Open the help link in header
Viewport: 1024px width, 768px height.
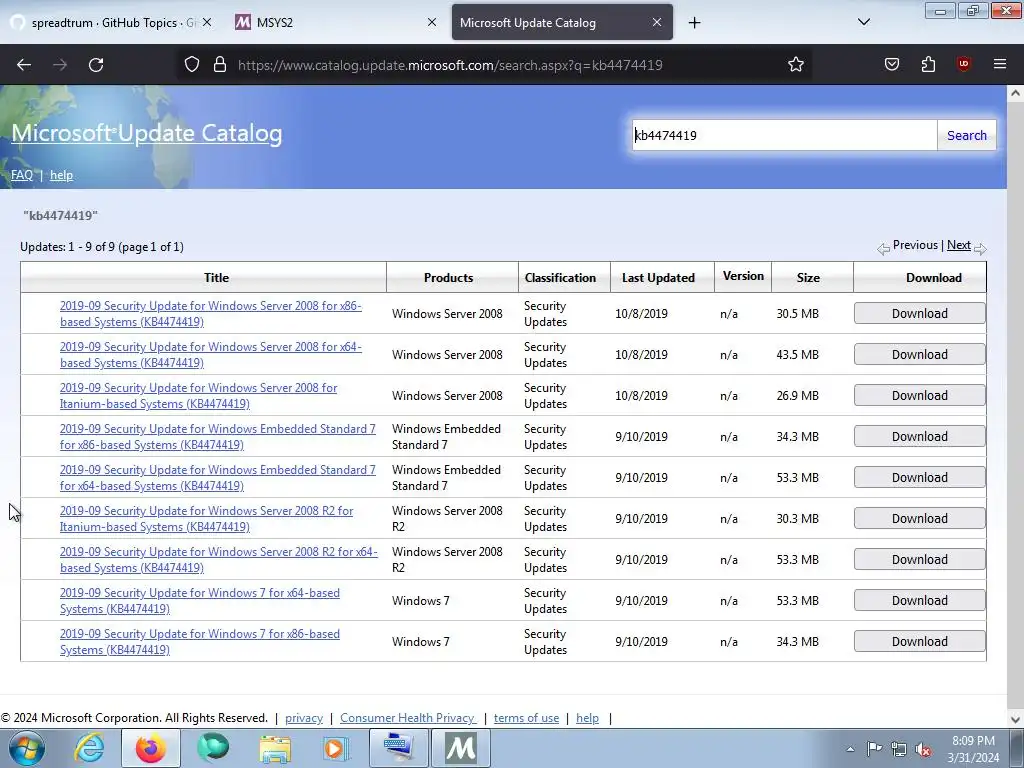pos(61,175)
